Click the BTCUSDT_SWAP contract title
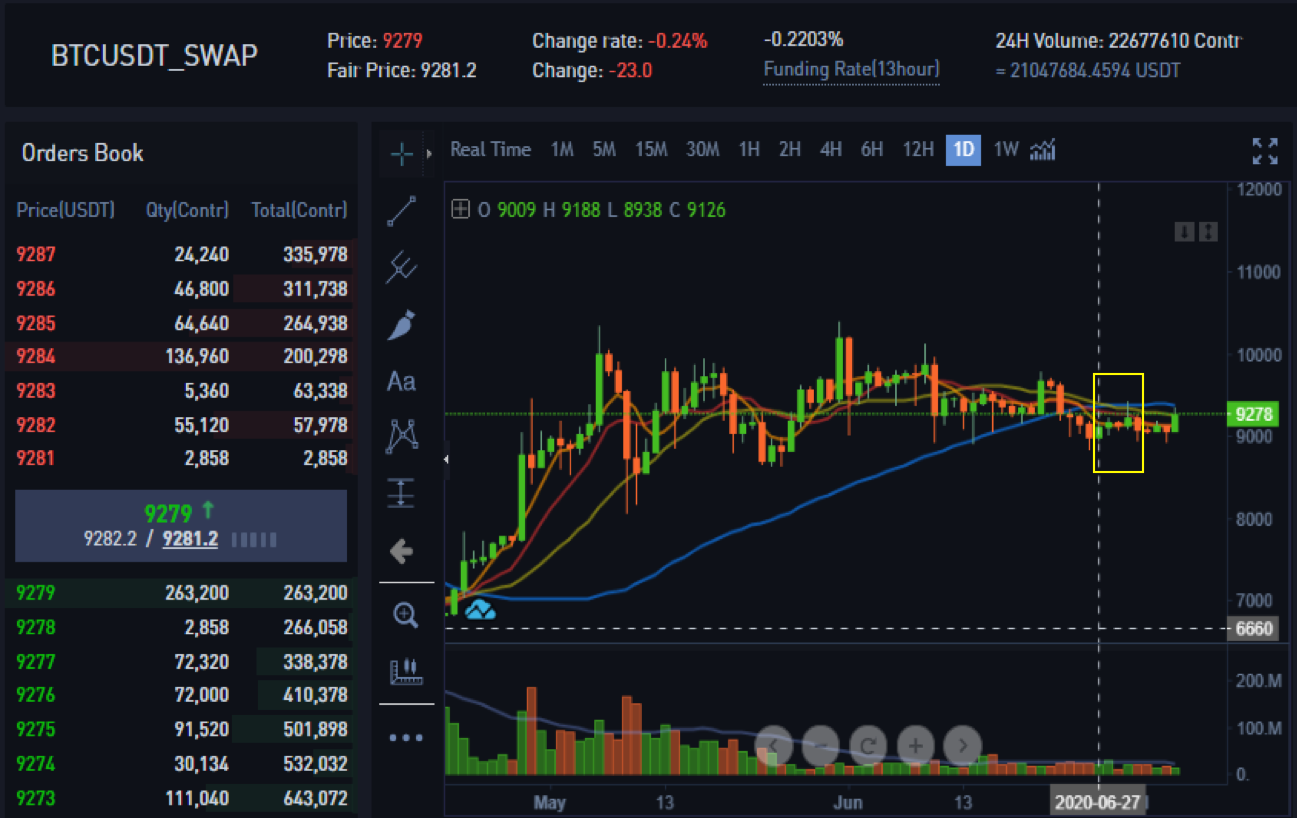The width and height of the screenshot is (1297, 818). point(154,55)
